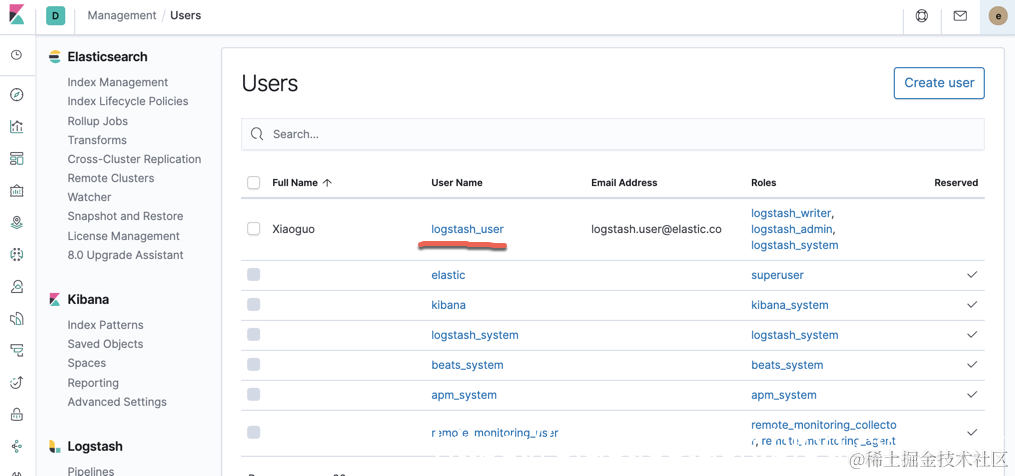Open Index Management in Elasticsearch section
This screenshot has height=476, width=1015.
point(118,82)
